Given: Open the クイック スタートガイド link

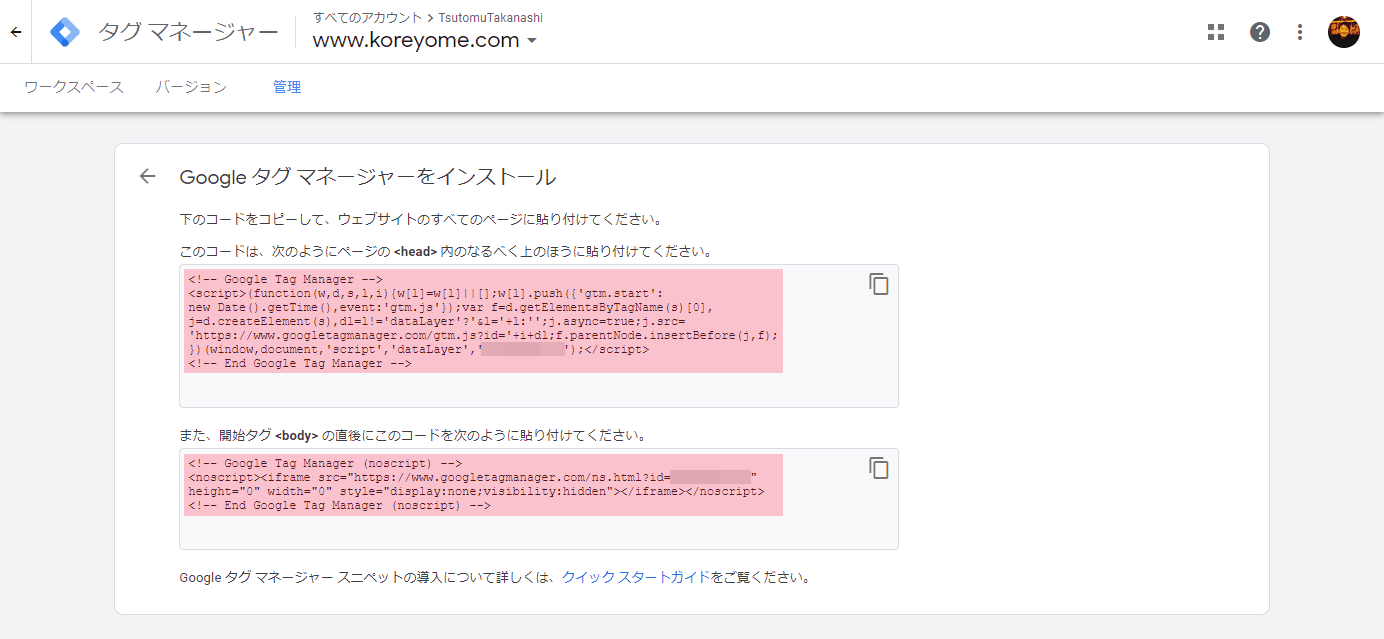Looking at the screenshot, I should coord(636,577).
